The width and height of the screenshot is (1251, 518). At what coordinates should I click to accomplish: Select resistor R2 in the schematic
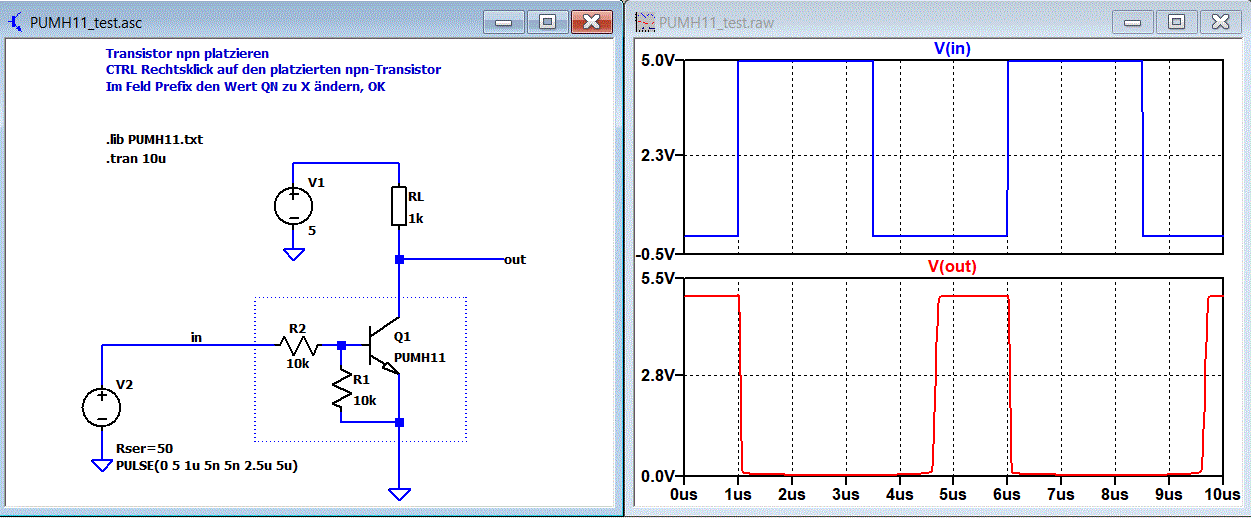(298, 345)
